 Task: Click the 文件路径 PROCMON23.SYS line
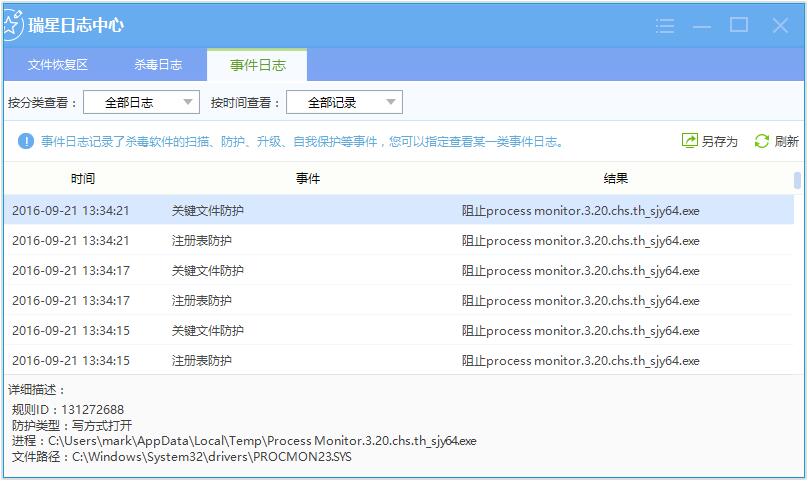coord(181,457)
